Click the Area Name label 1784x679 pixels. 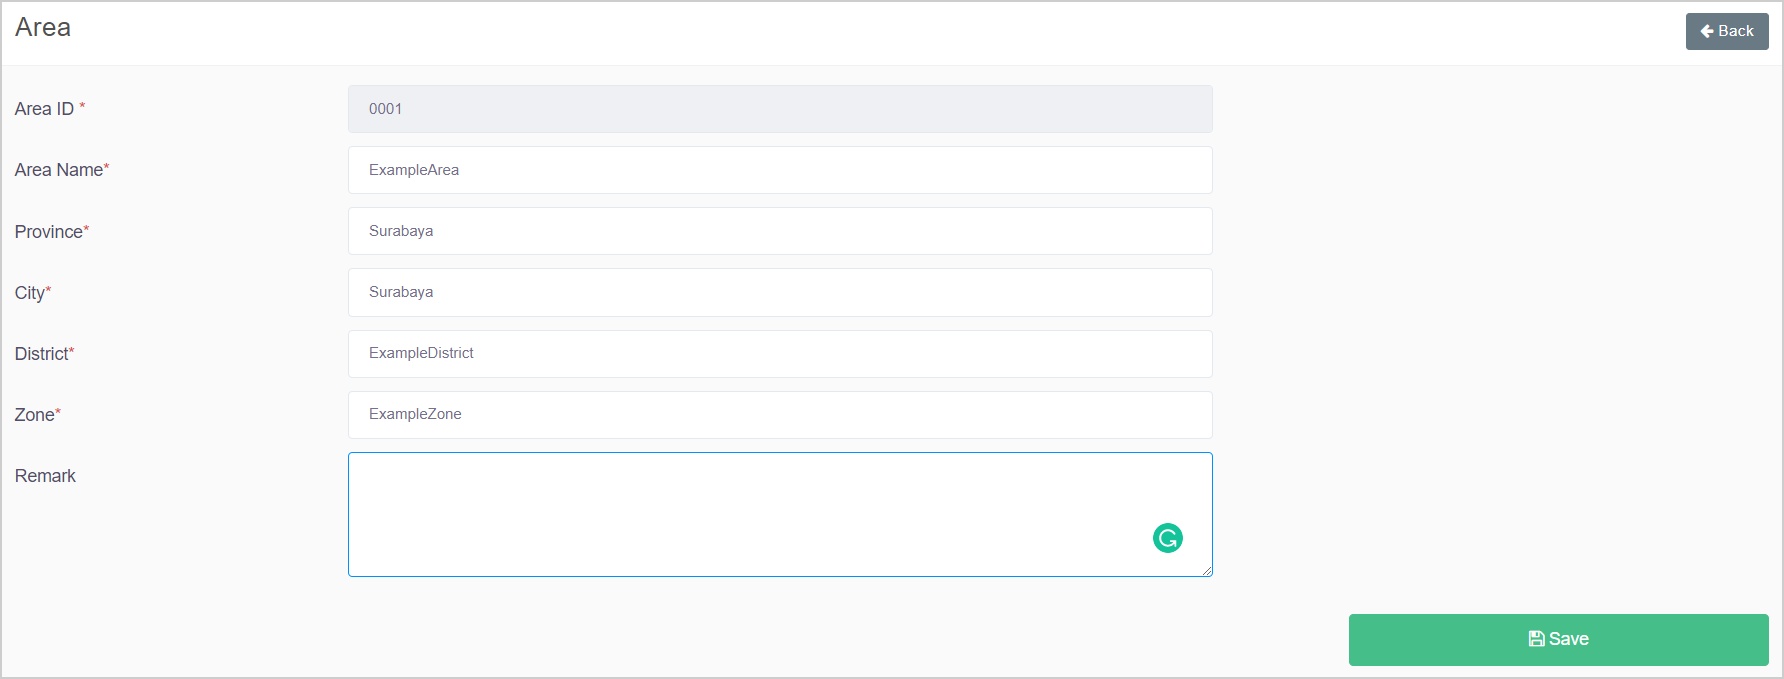pos(59,170)
